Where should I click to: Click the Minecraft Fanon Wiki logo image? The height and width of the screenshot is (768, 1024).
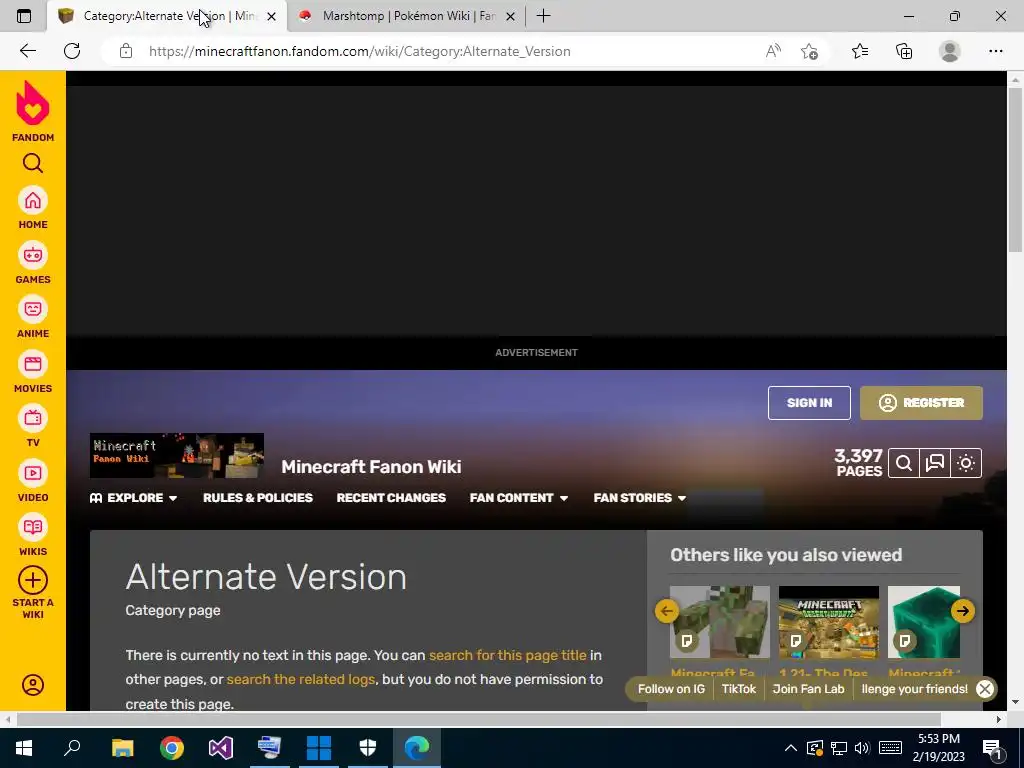click(177, 456)
